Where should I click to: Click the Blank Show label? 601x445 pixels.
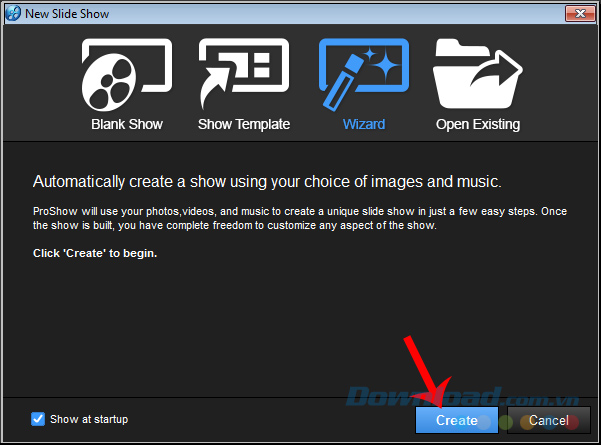click(x=127, y=124)
